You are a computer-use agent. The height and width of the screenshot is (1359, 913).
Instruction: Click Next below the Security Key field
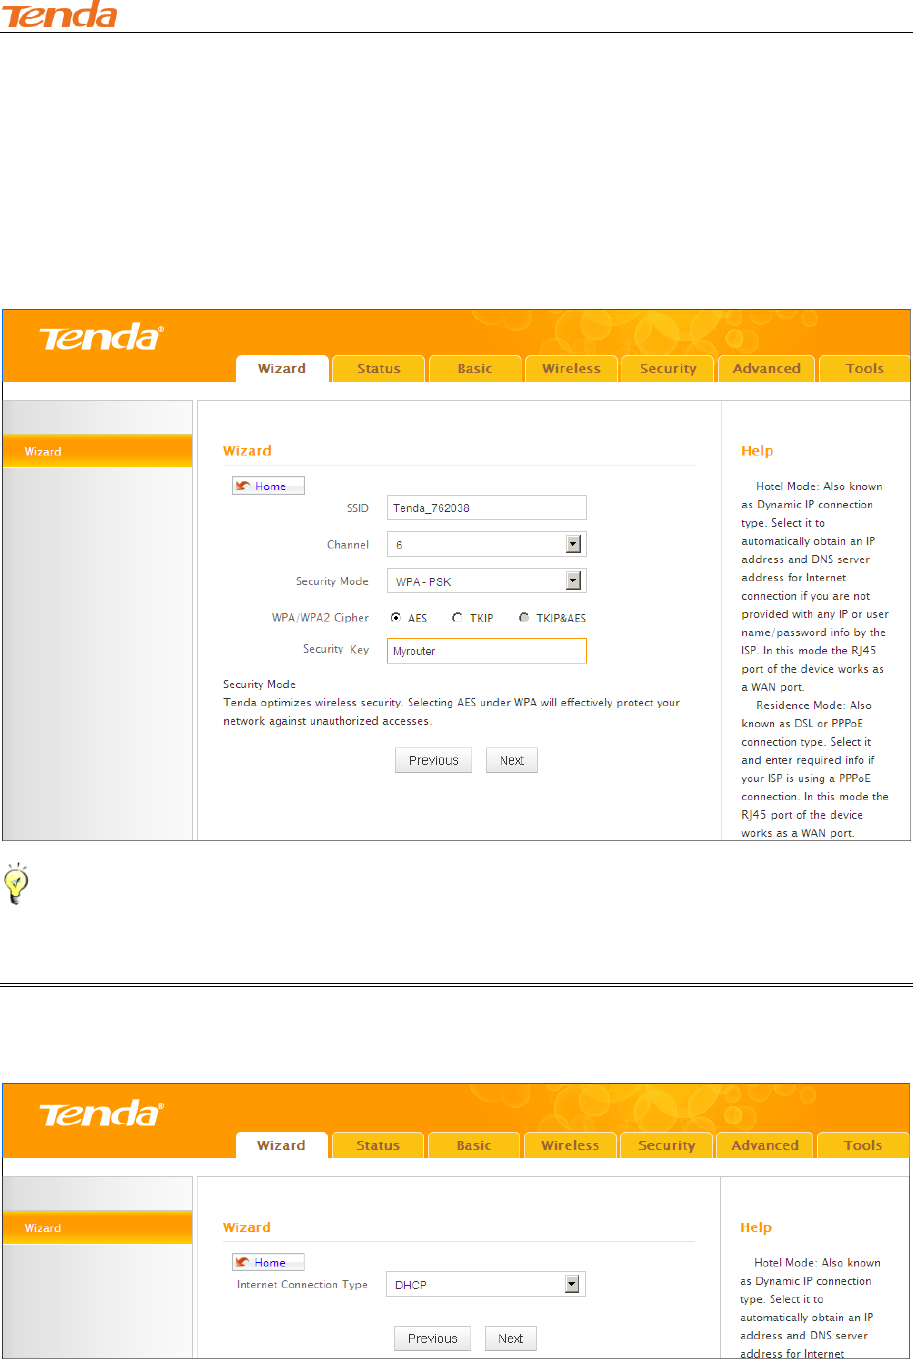pyautogui.click(x=512, y=760)
